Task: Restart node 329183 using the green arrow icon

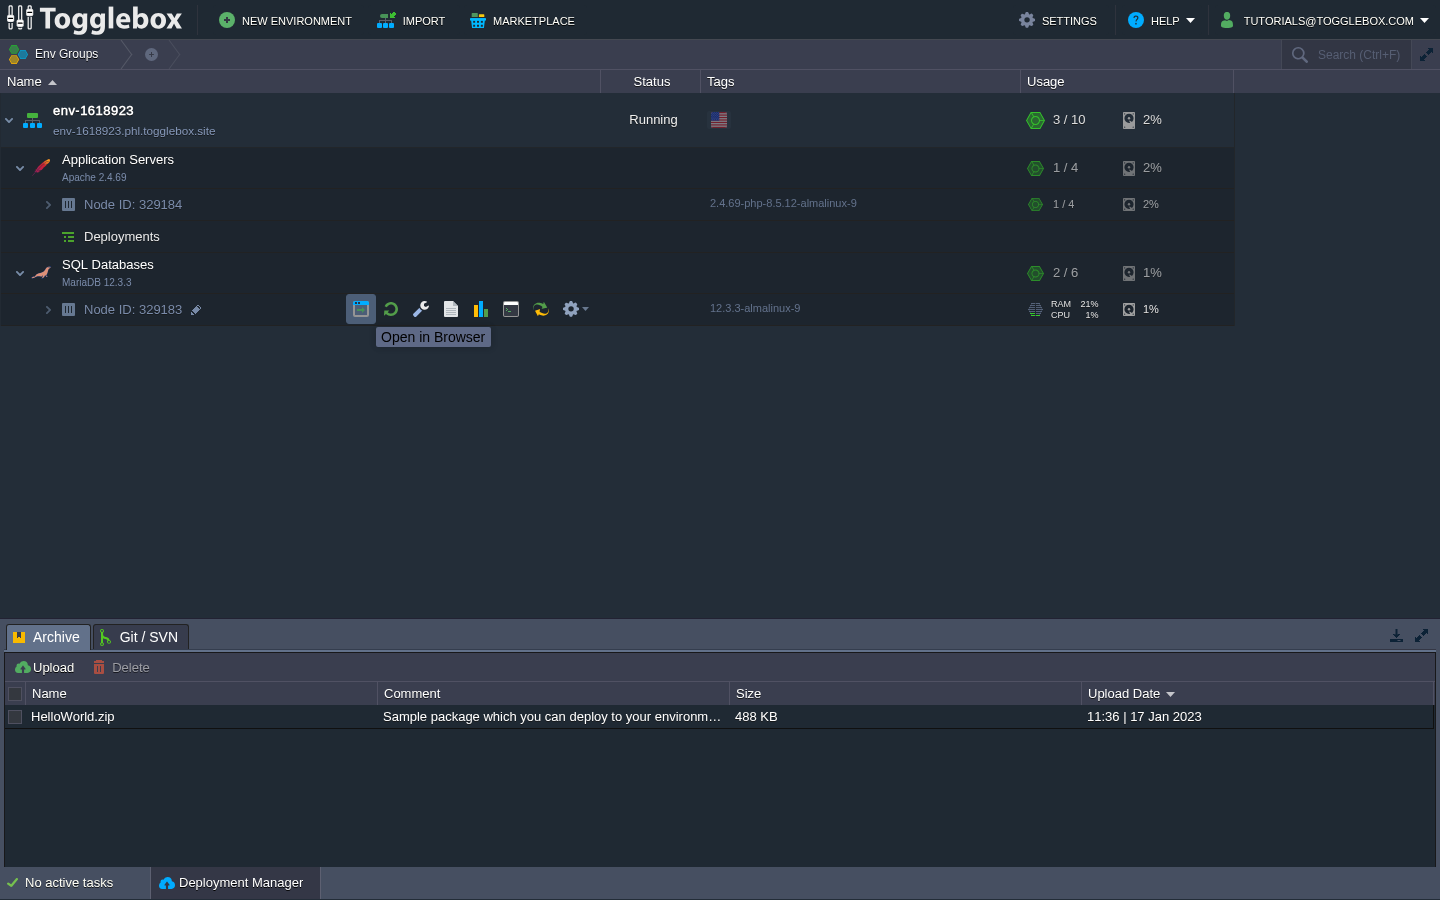Action: coord(391,309)
